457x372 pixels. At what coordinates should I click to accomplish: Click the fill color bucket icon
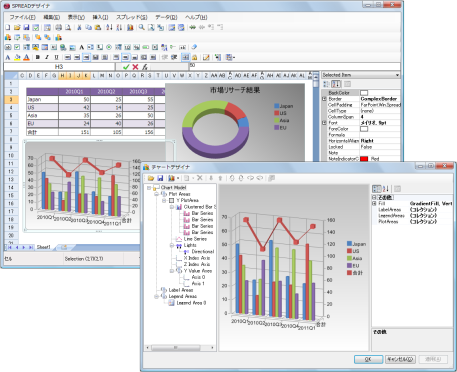[17, 57]
